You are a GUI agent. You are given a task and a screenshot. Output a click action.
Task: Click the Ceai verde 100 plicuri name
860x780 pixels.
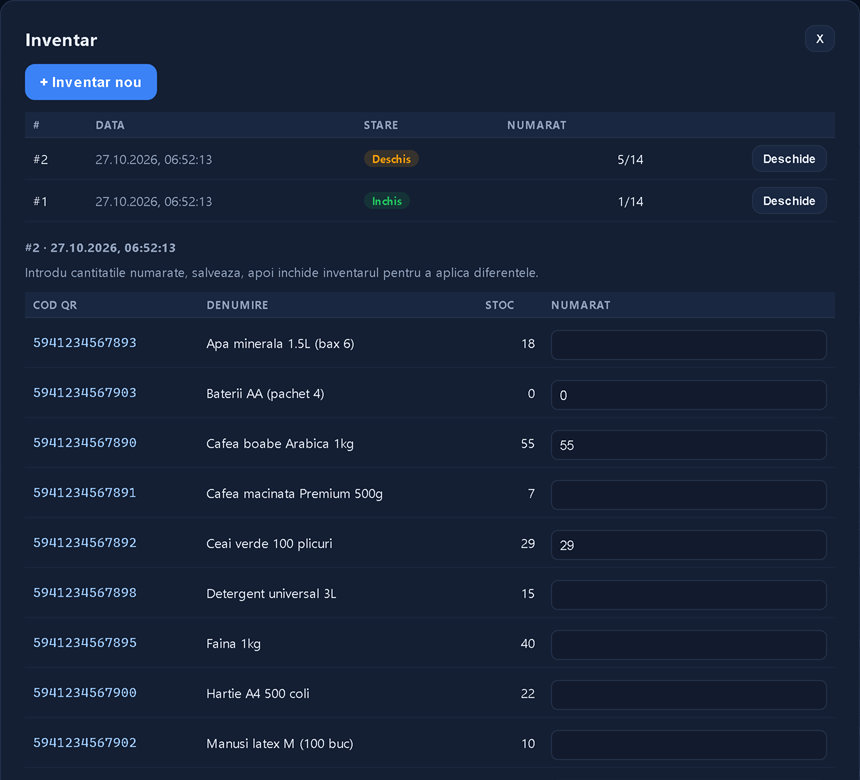(269, 544)
